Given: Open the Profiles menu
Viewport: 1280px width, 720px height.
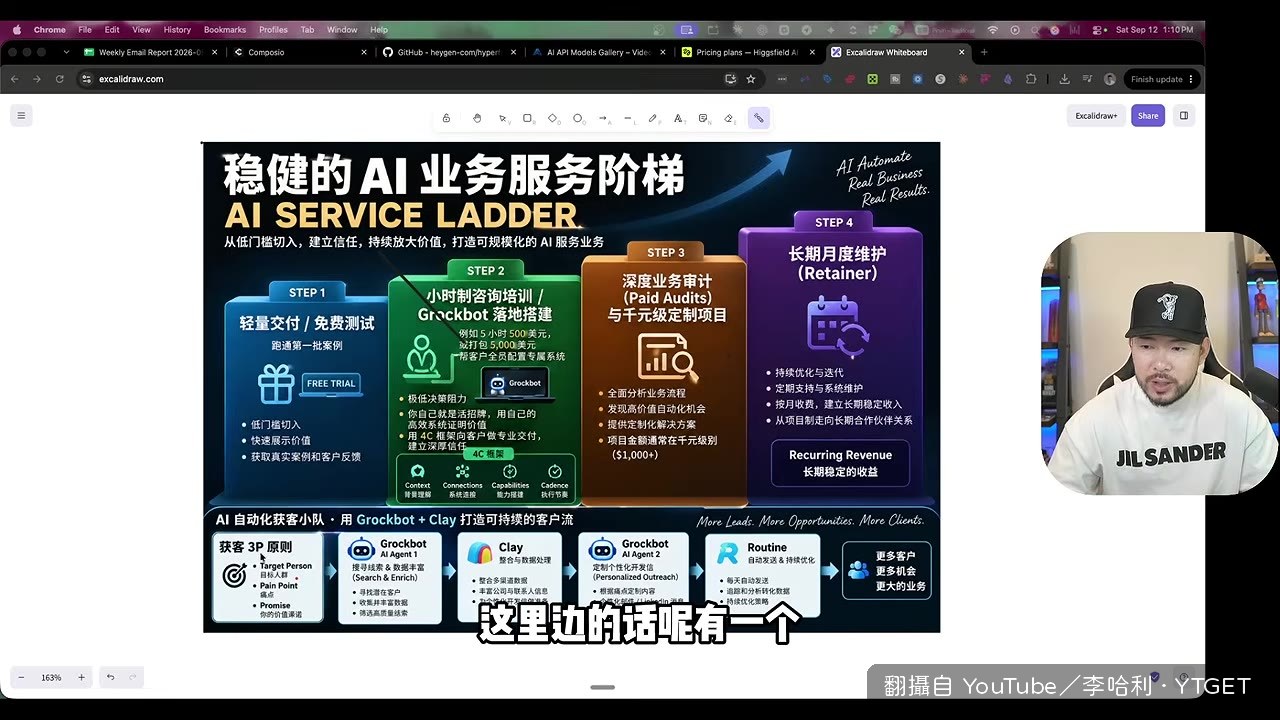Looking at the screenshot, I should 273,30.
